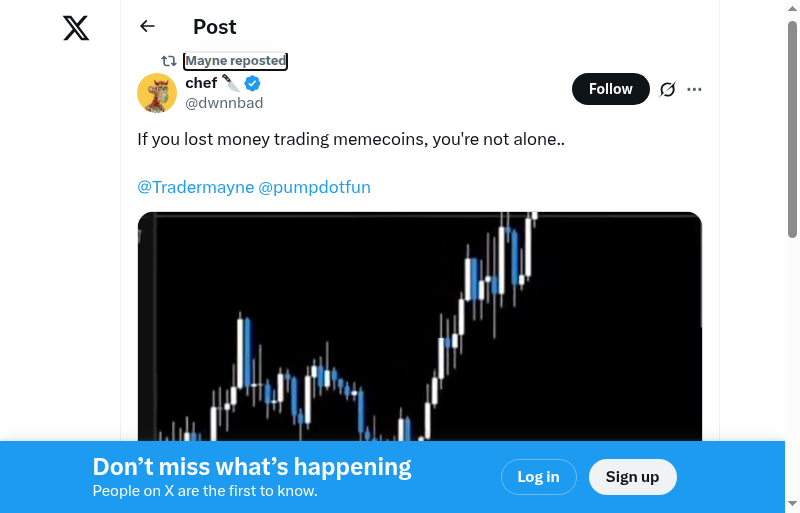This screenshot has width=800, height=513.
Task: Open the Grok explain icon
Action: point(668,89)
